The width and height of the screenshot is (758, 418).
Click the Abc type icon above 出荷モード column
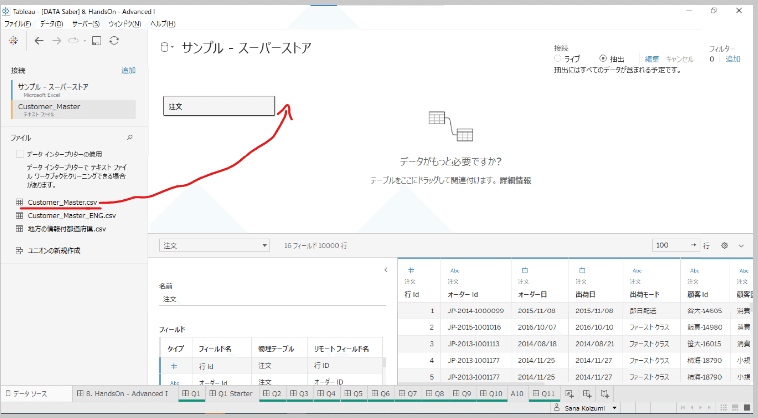coord(637,271)
